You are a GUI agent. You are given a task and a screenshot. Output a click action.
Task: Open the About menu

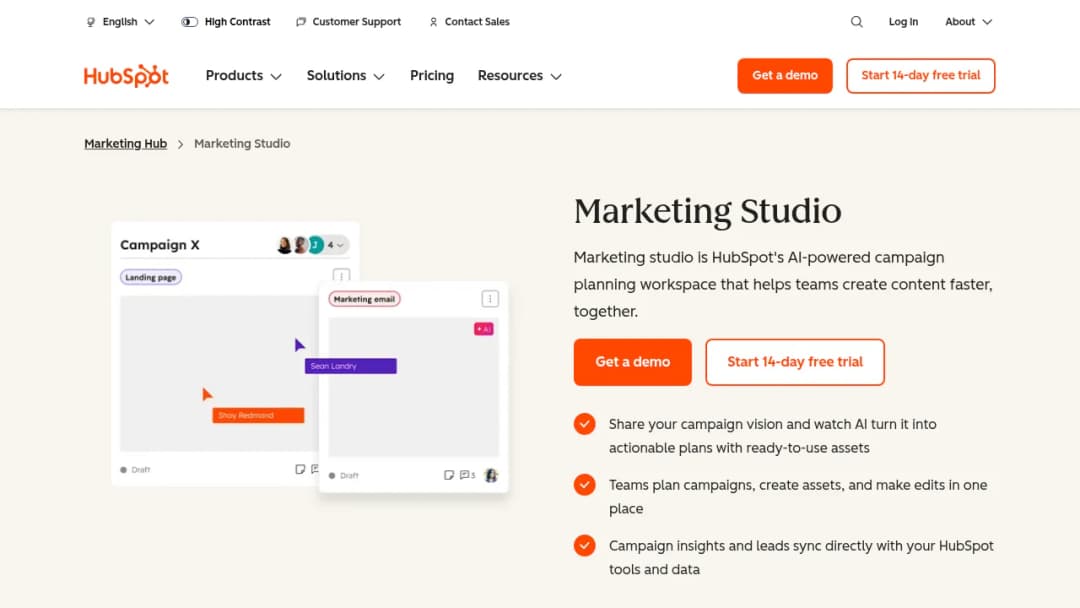coord(968,22)
